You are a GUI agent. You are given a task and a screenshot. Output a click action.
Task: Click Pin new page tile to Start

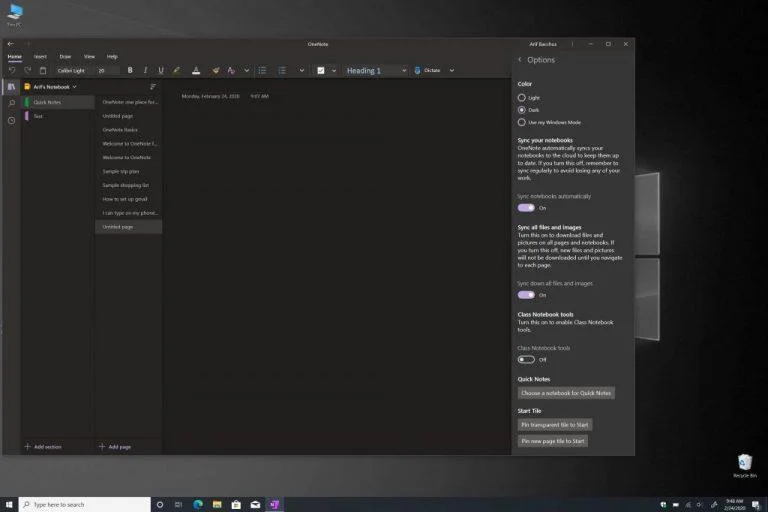pyautogui.click(x=552, y=441)
